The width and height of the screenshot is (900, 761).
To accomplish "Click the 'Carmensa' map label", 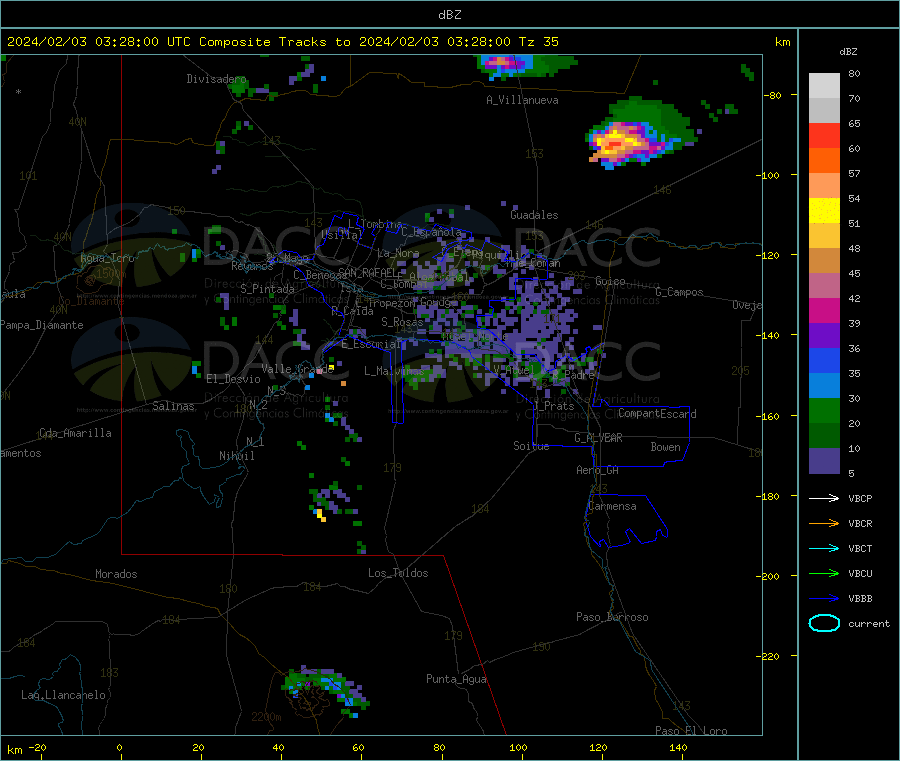I will pos(612,506).
